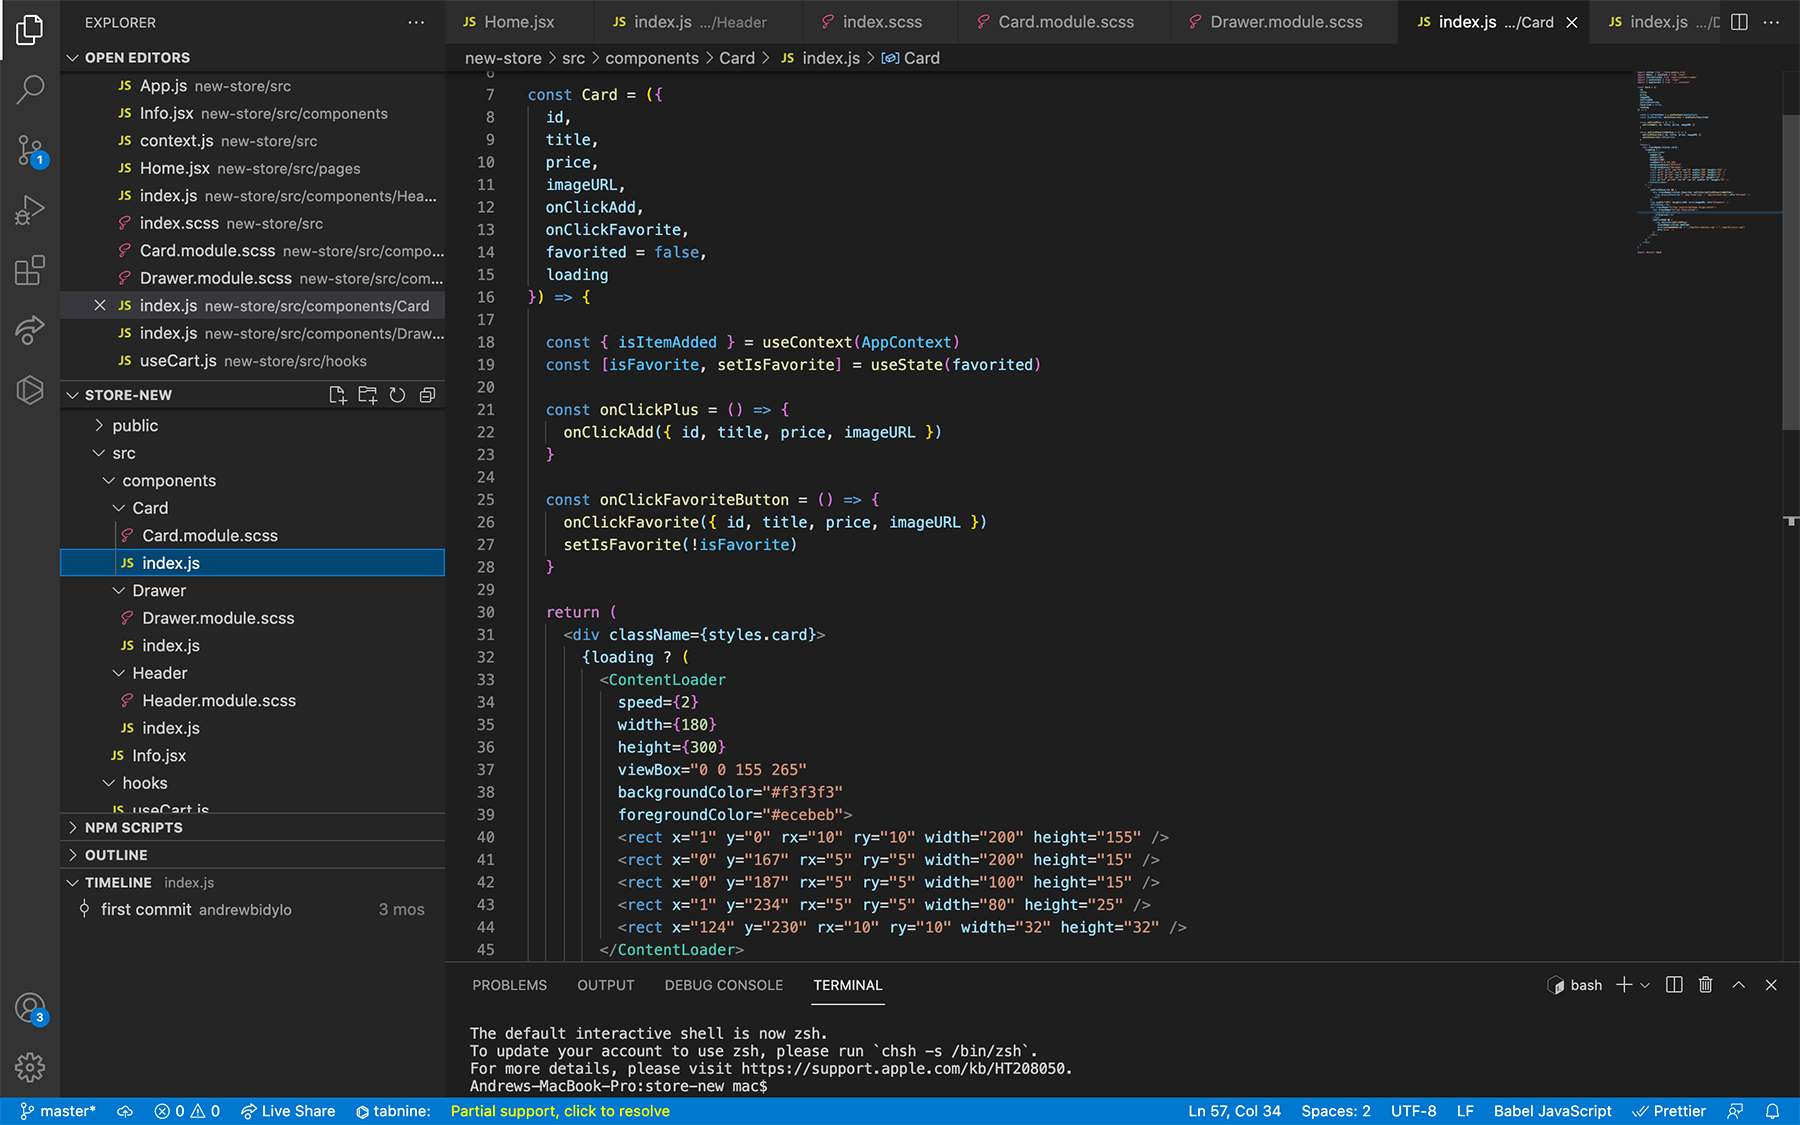Split the terminal panel

click(1674, 985)
